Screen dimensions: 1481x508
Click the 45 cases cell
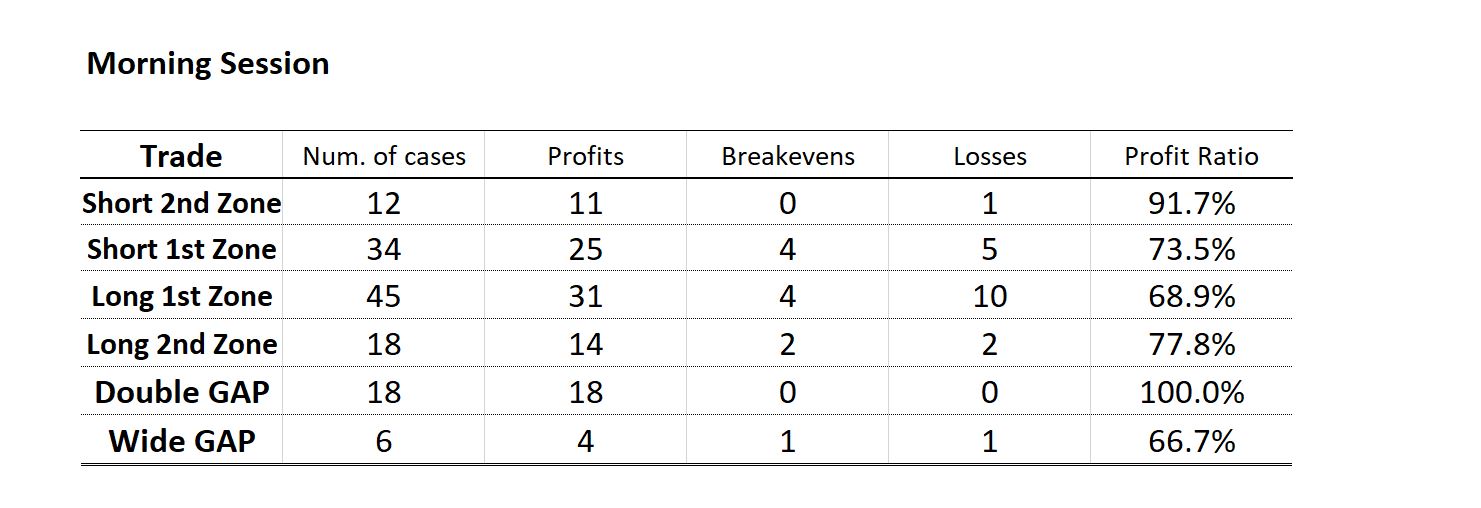384,297
